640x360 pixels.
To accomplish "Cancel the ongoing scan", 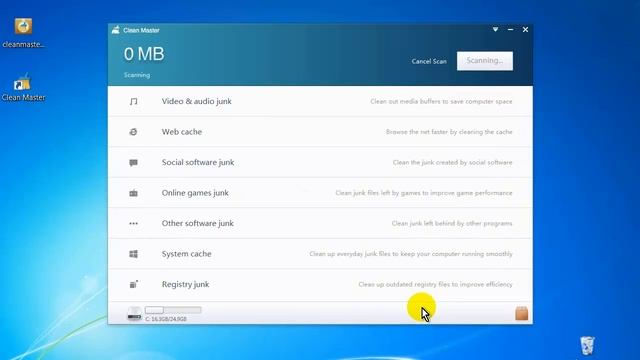I will click(x=429, y=61).
